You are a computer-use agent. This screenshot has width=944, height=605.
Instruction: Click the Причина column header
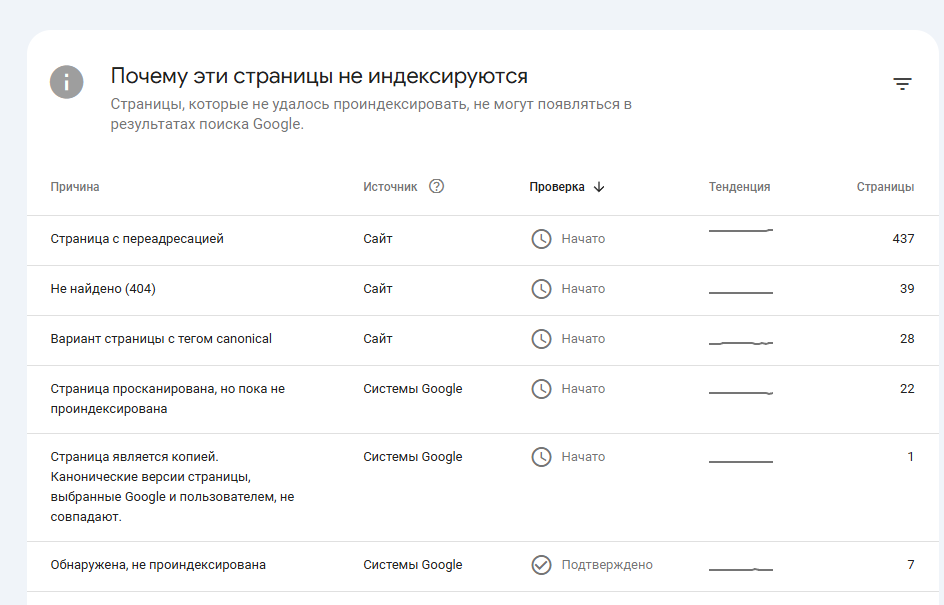coord(75,187)
